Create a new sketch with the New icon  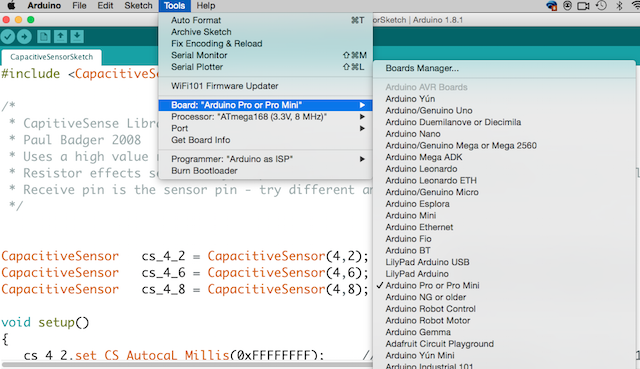point(44,37)
